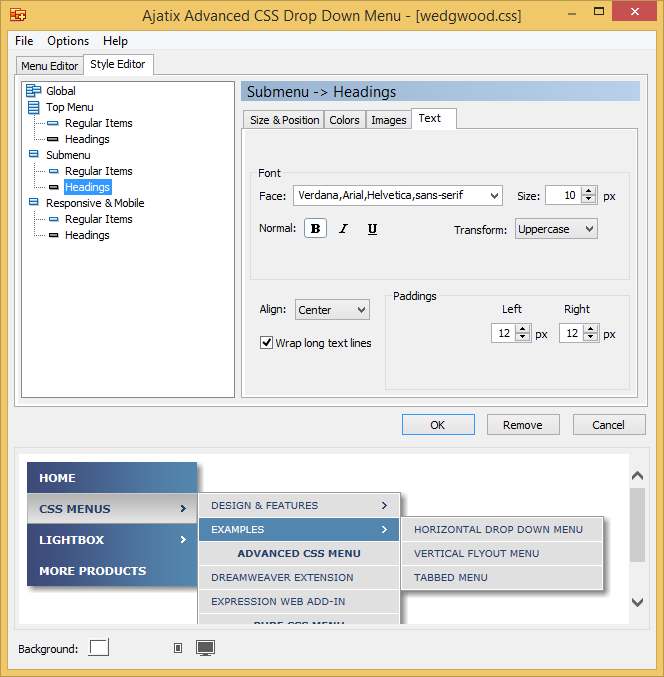
Task: Select the Style Editor tab
Action: pos(118,64)
